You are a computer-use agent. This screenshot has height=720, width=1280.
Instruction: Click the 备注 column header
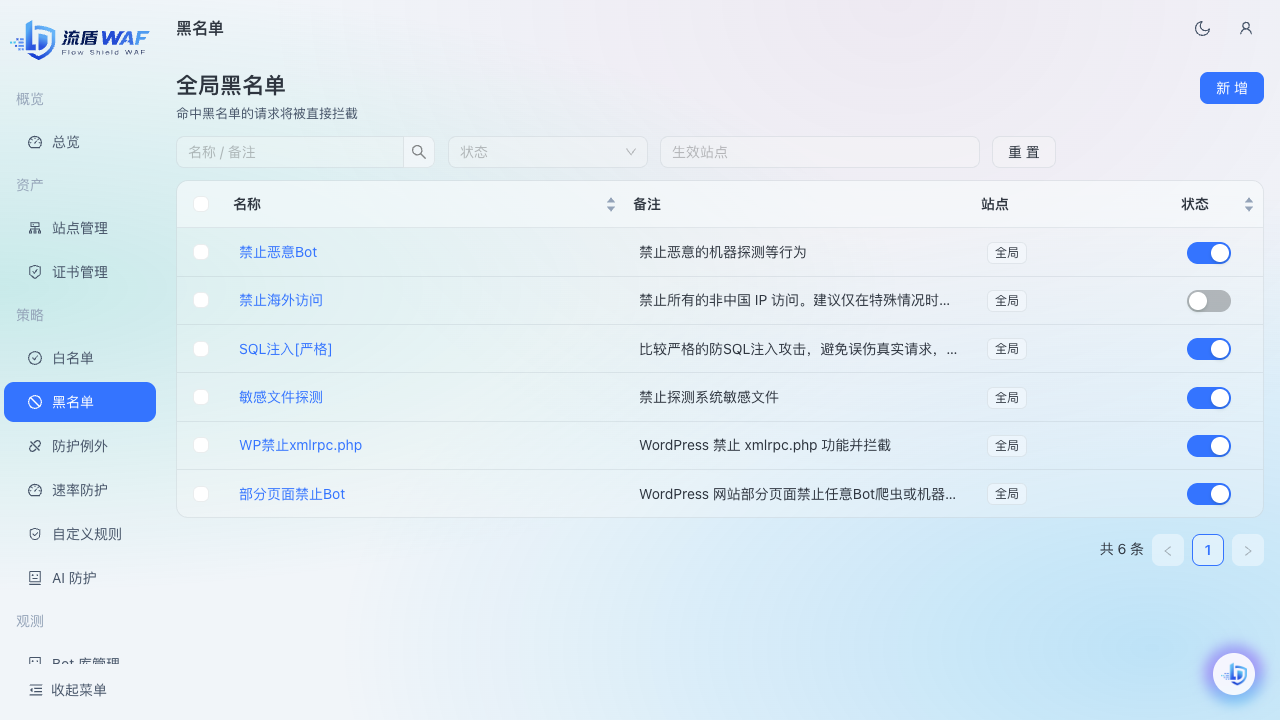[647, 204]
